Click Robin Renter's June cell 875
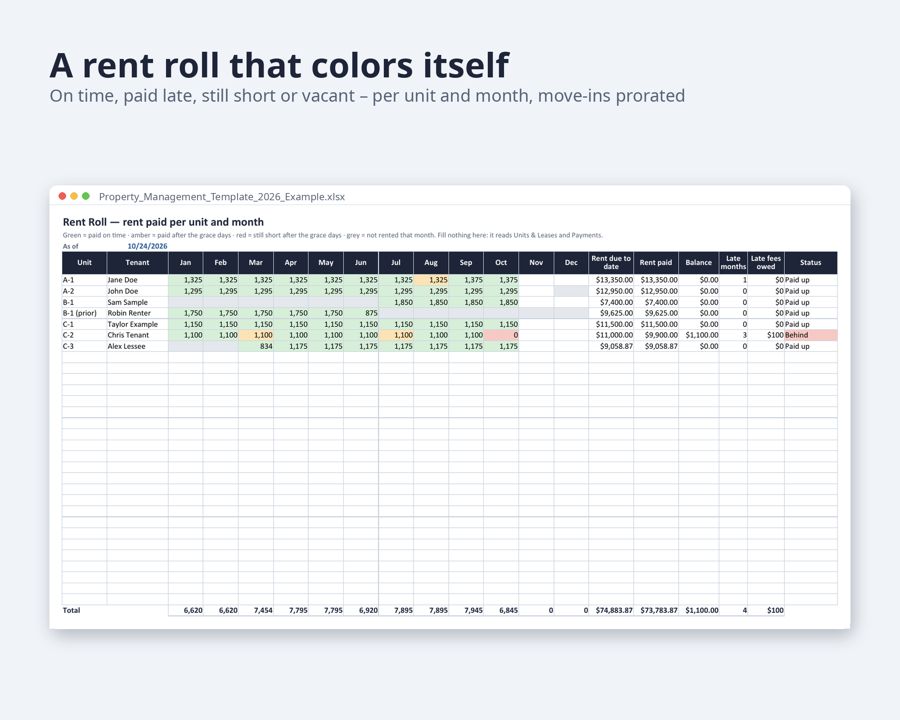This screenshot has height=720, width=900. pyautogui.click(x=360, y=313)
